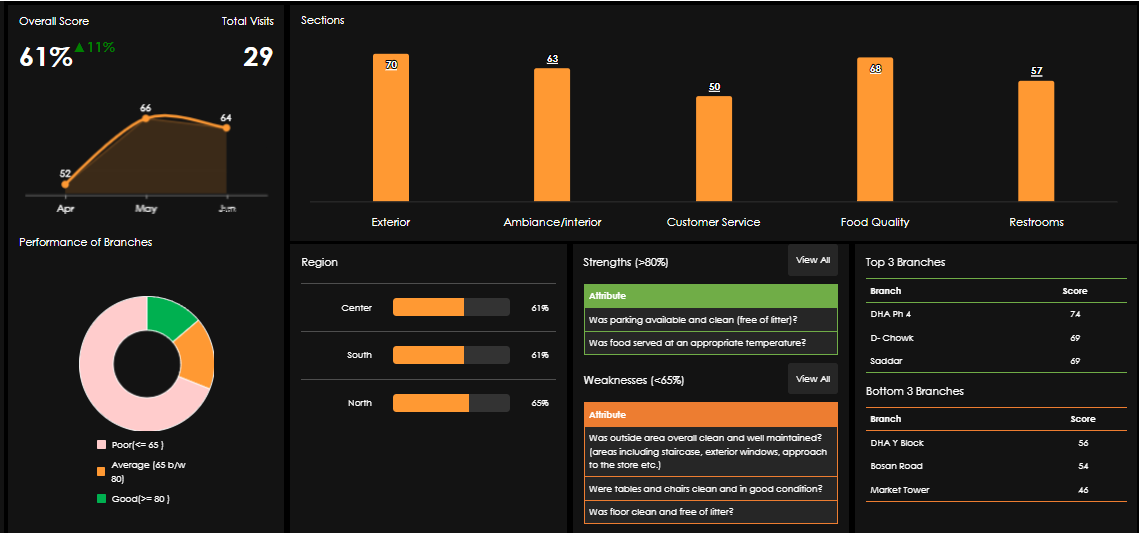This screenshot has width=1139, height=533.
Task: Click the green Good legend square
Action: 101,498
